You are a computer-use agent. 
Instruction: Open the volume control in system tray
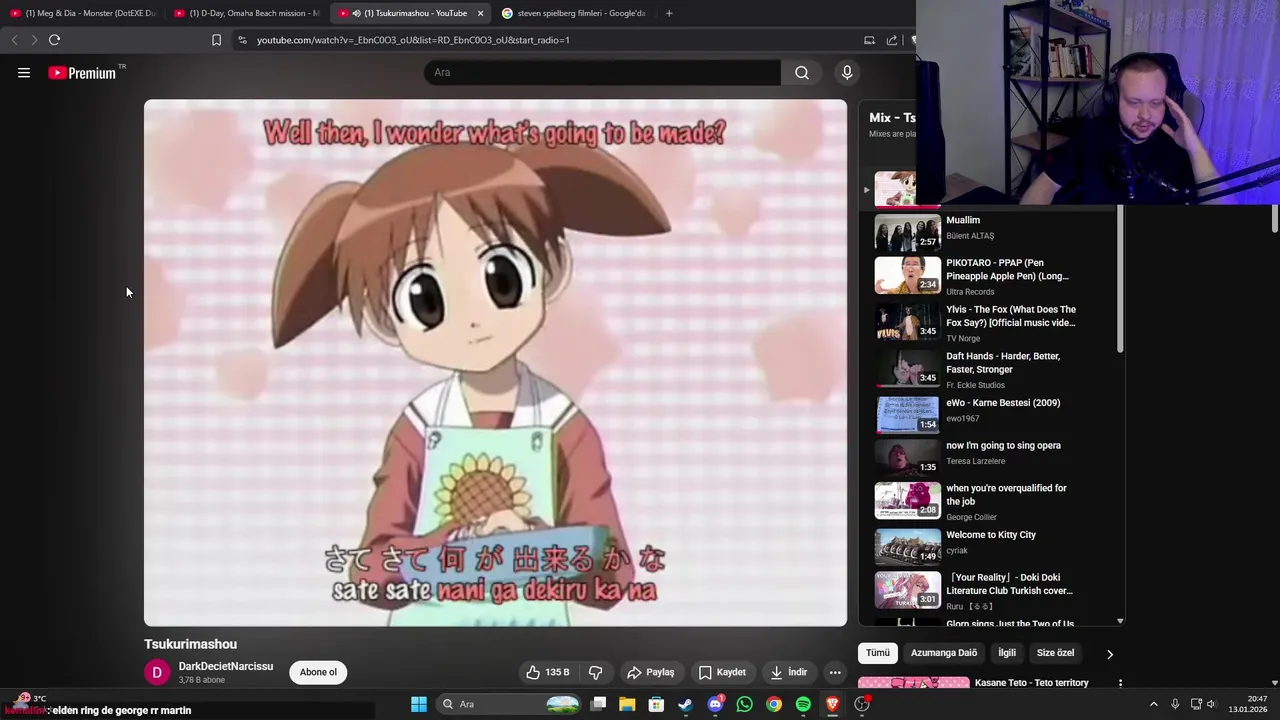click(x=1211, y=704)
